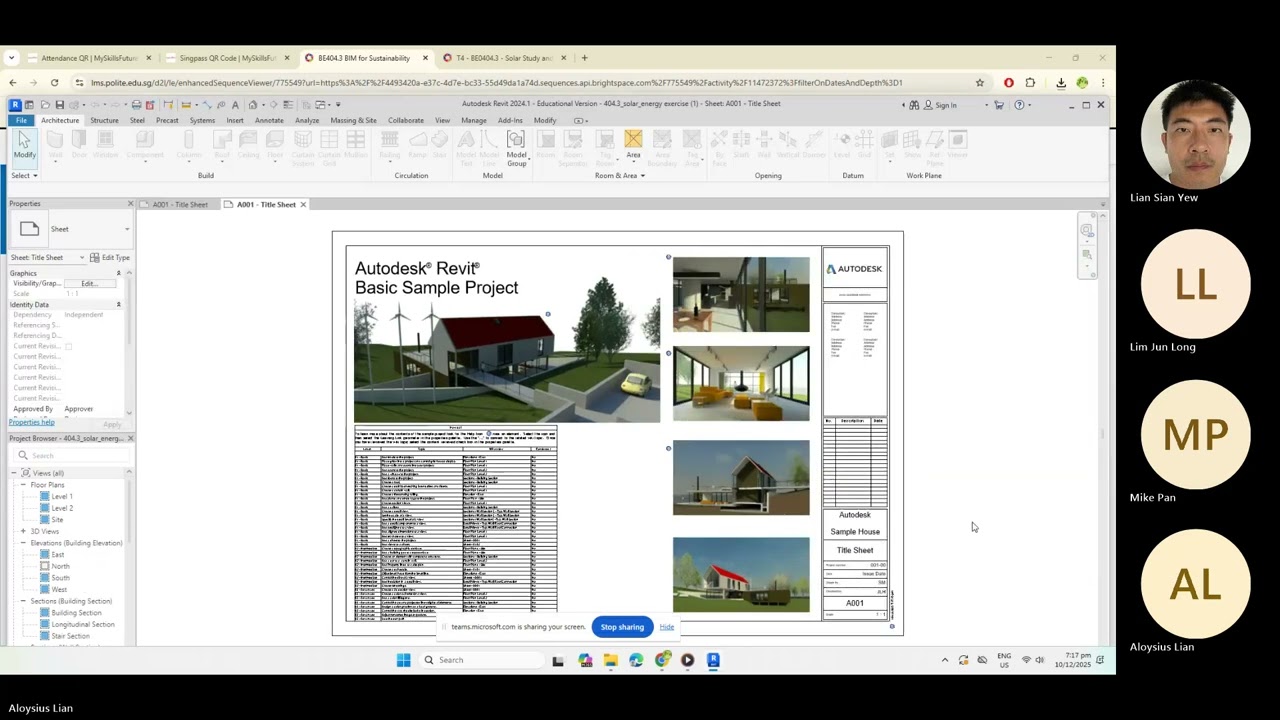Click the main house rendering on sheet

[x=507, y=360]
